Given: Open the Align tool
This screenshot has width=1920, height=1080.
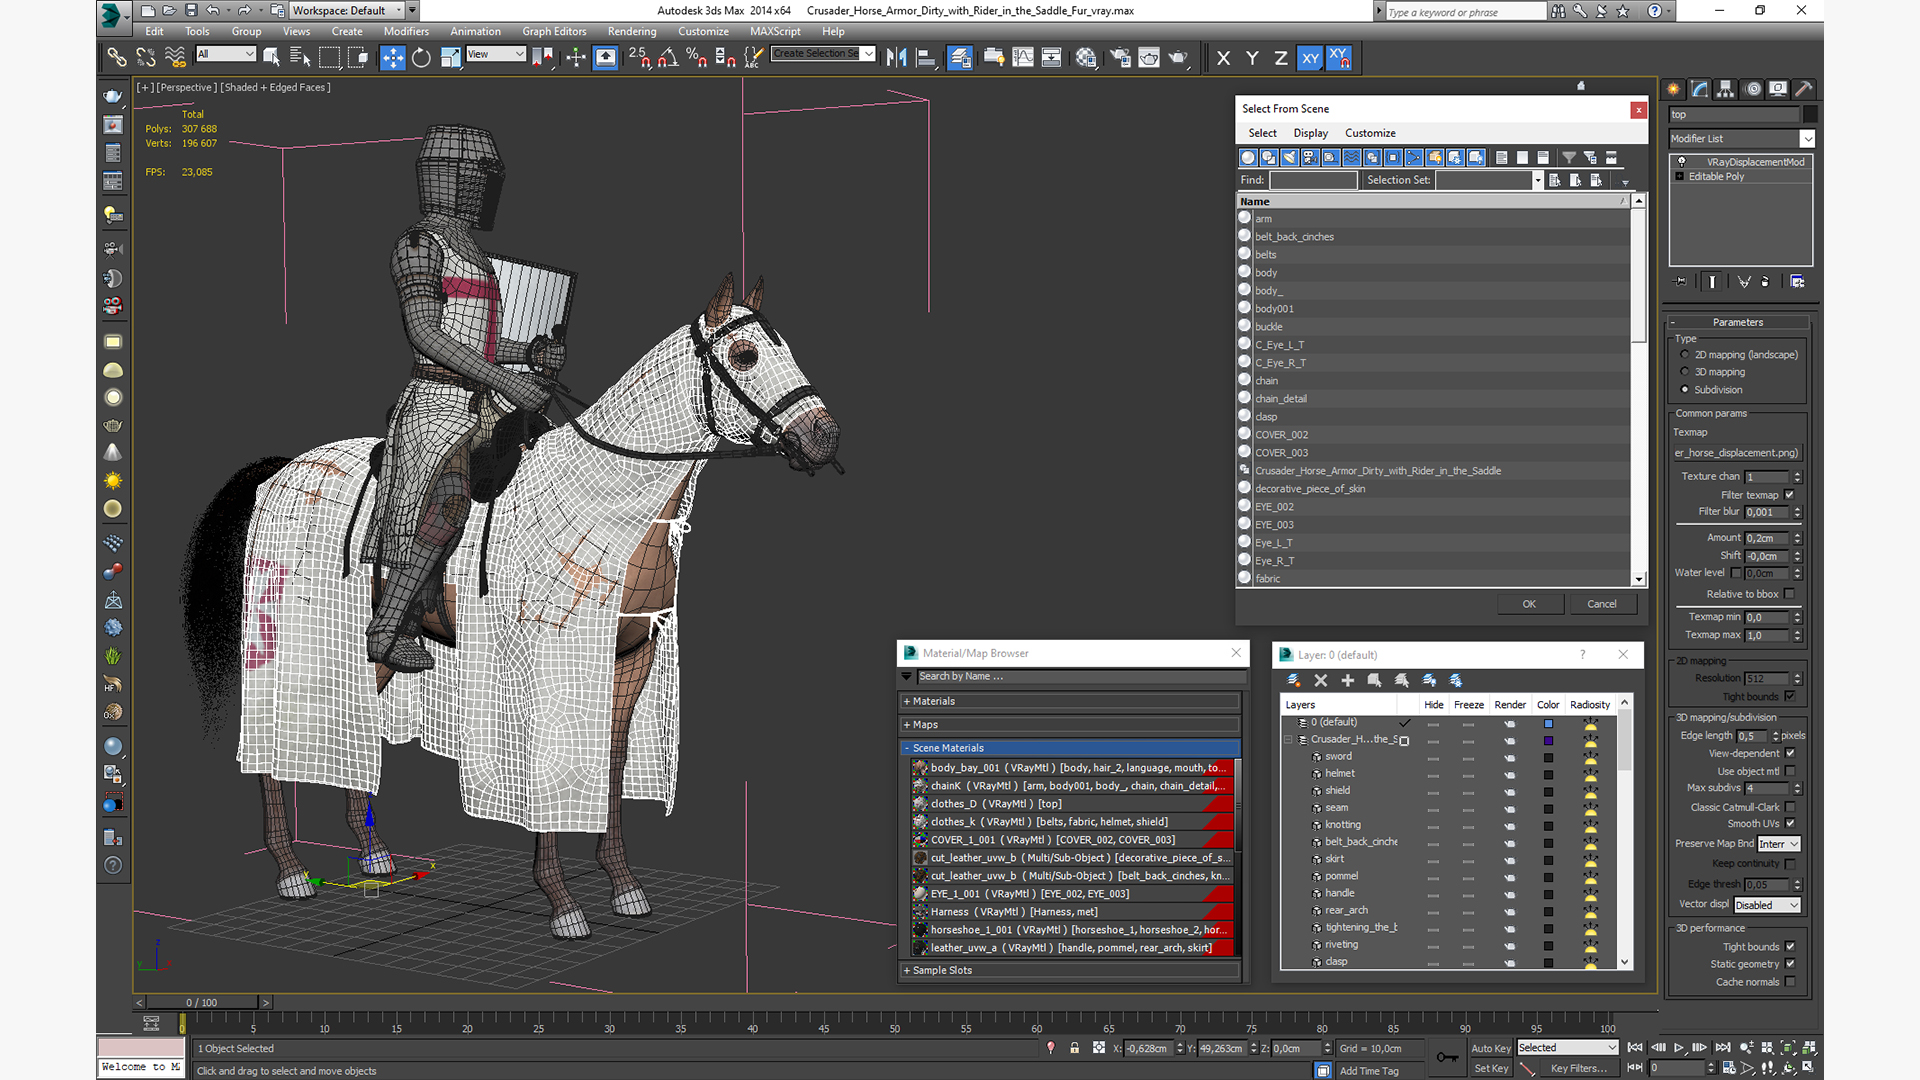Looking at the screenshot, I should pos(926,58).
